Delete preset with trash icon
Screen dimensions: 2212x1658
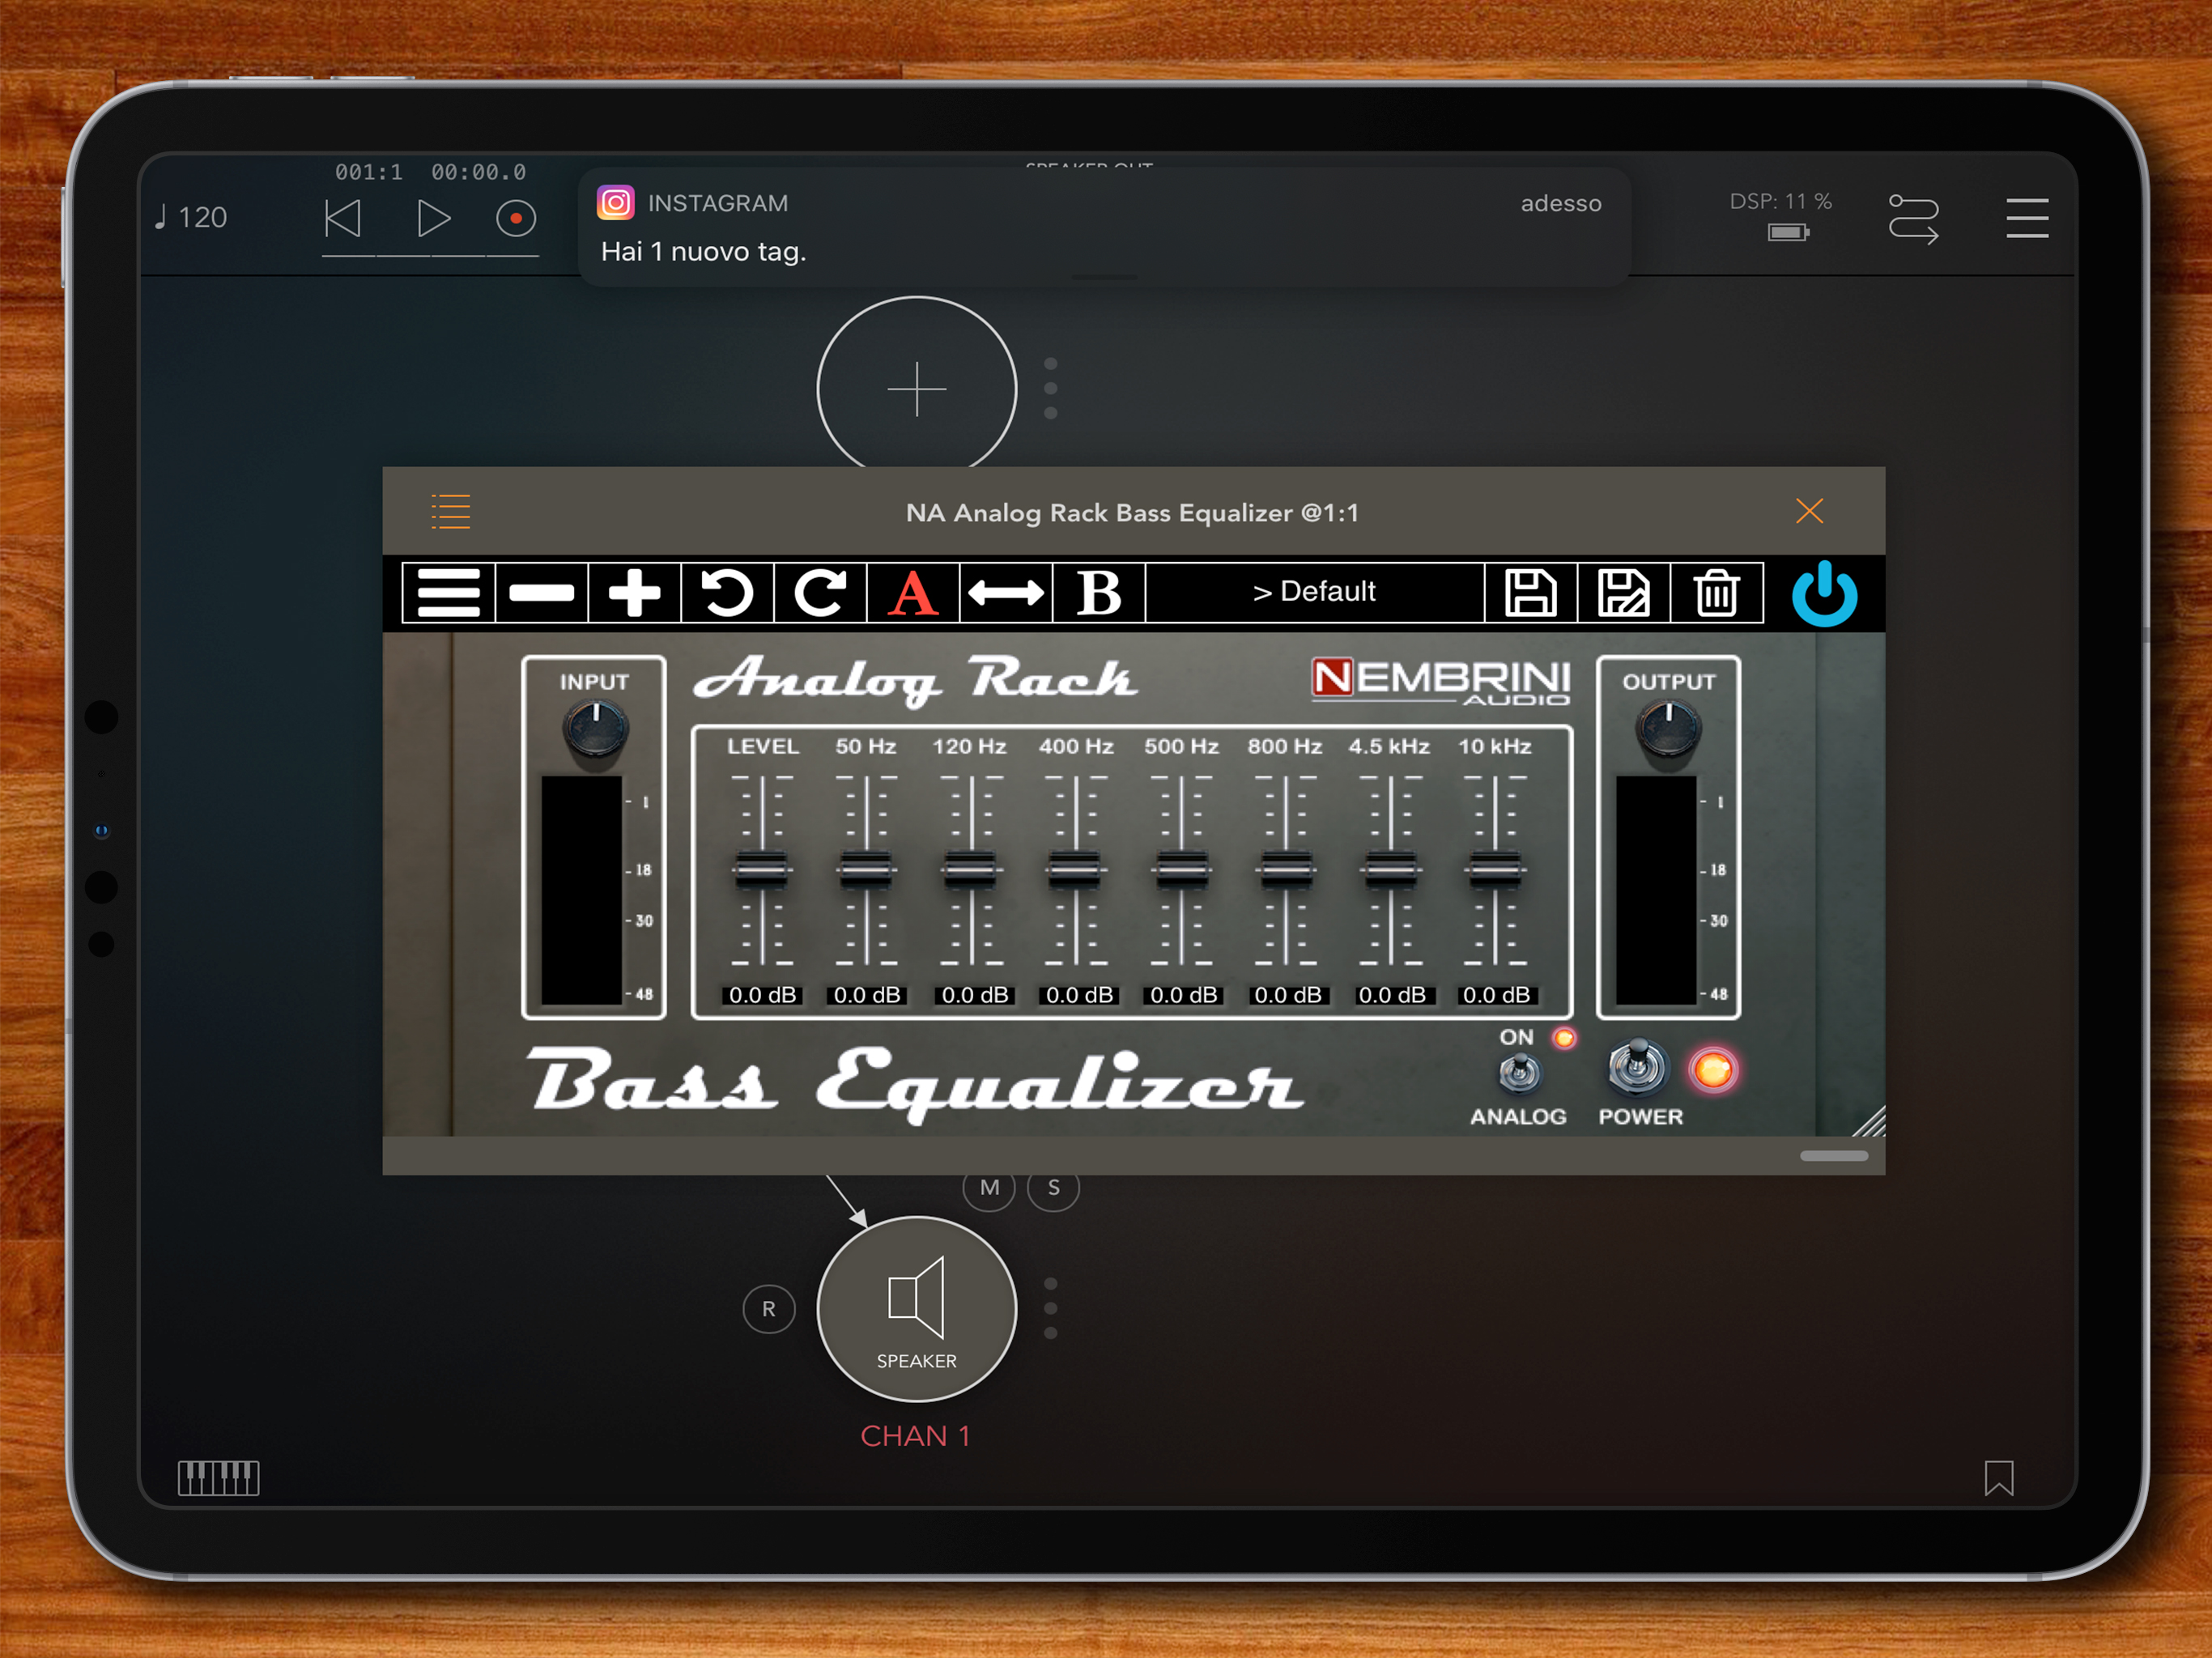click(1716, 593)
